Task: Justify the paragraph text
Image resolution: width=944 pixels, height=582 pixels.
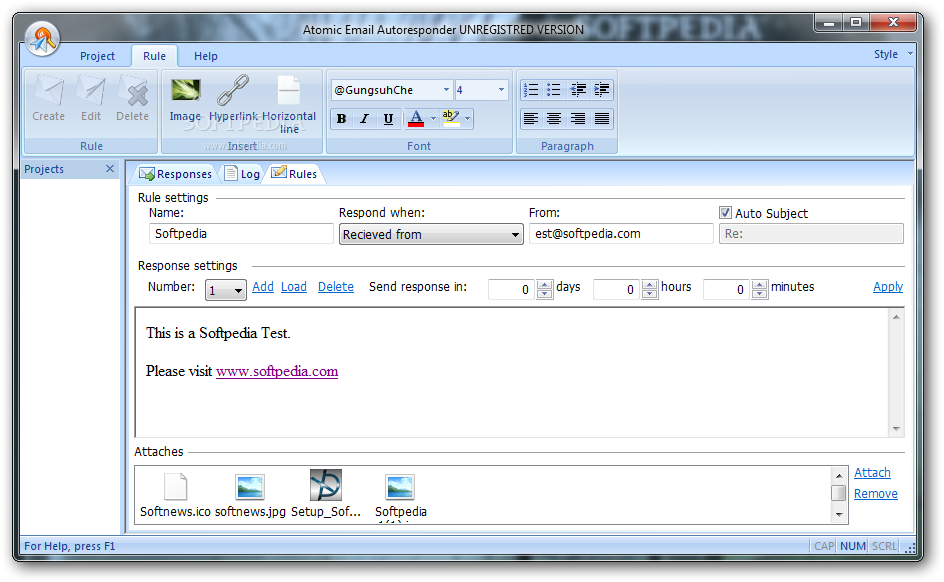Action: [601, 119]
